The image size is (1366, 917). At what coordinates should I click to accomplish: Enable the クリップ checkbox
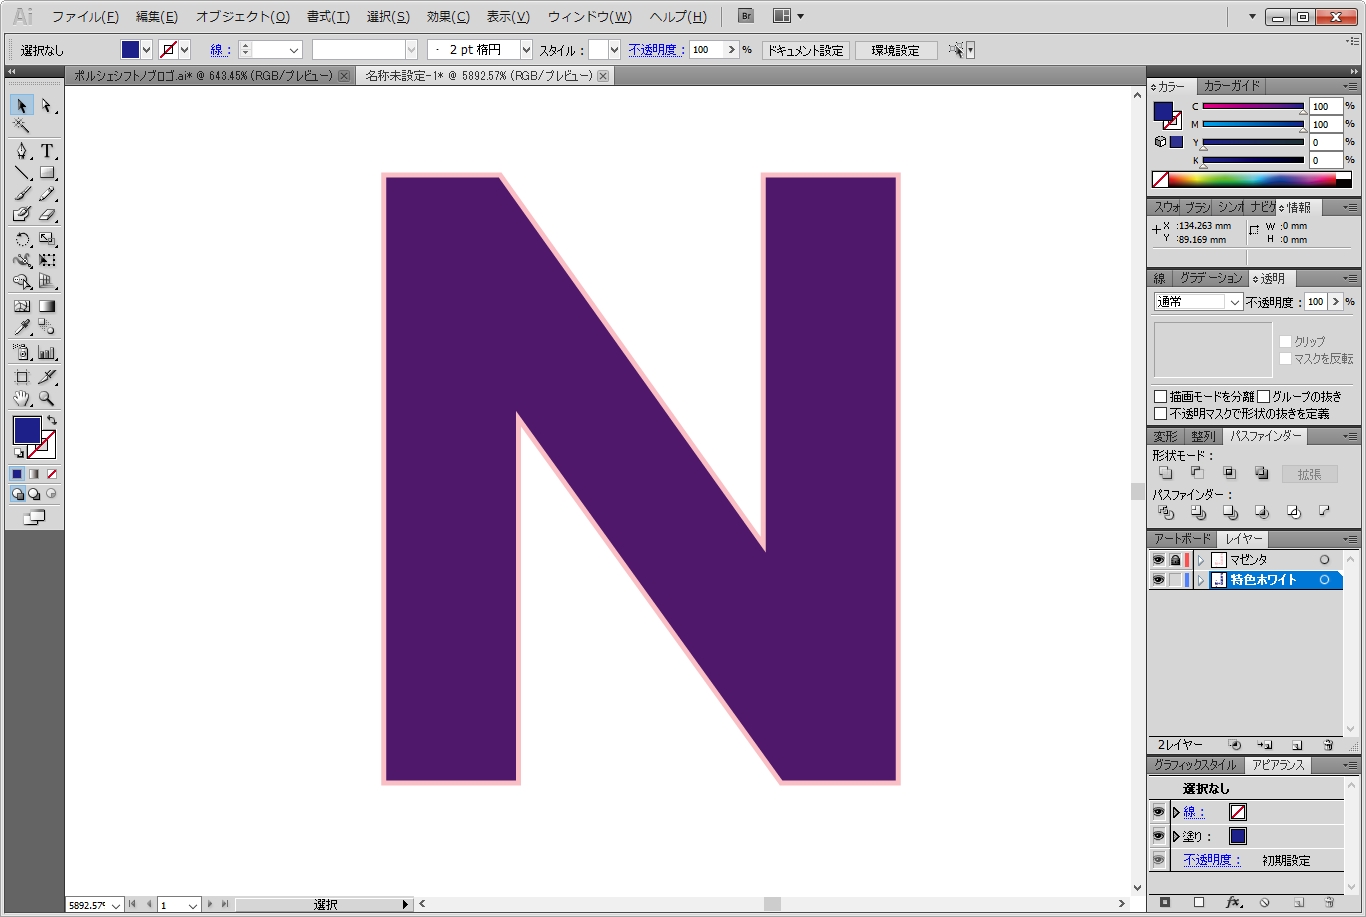[1286, 342]
